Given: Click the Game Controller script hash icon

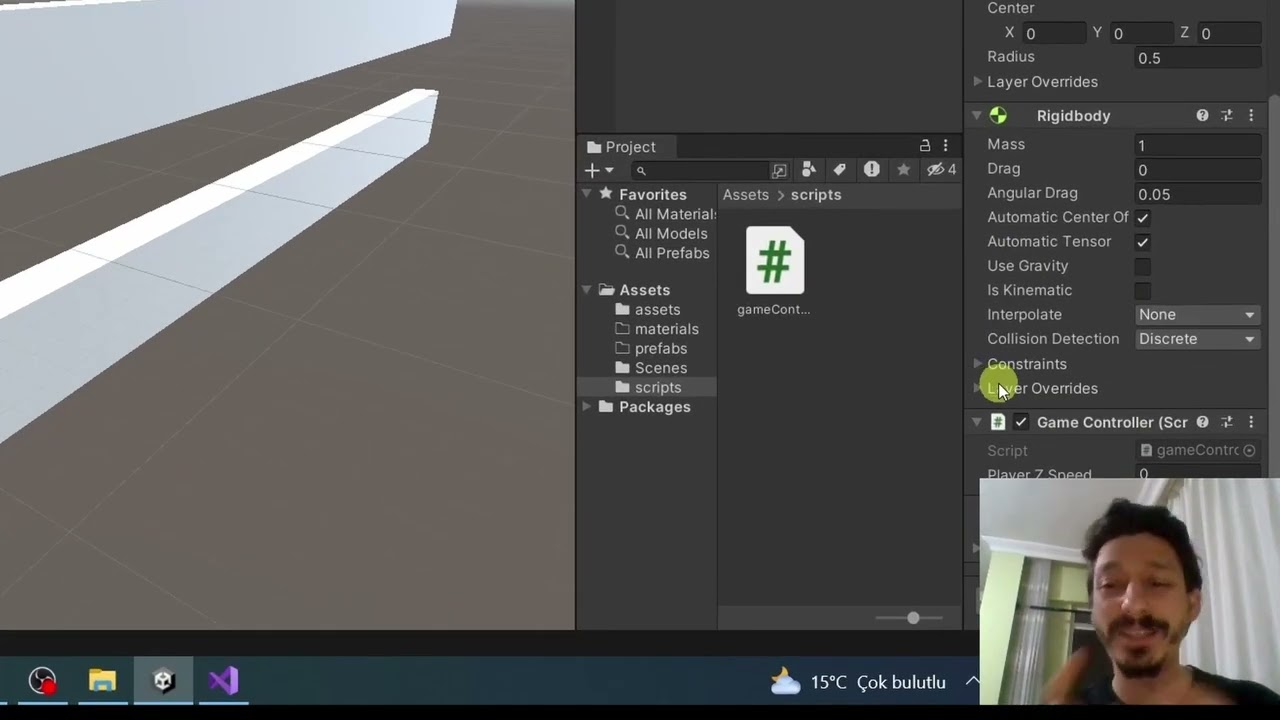Looking at the screenshot, I should tap(998, 422).
